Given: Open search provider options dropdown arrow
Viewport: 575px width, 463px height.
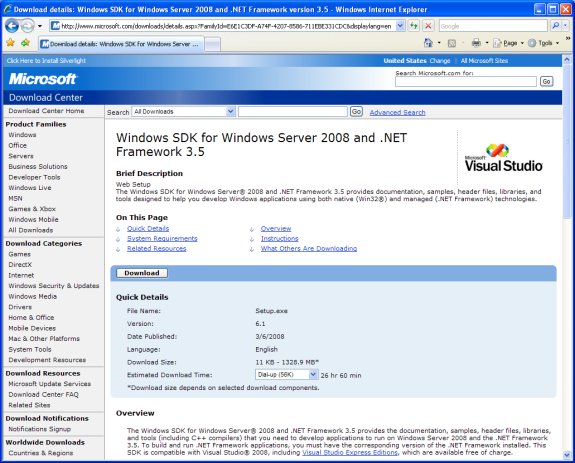Looking at the screenshot, I should pyautogui.click(x=565, y=26).
